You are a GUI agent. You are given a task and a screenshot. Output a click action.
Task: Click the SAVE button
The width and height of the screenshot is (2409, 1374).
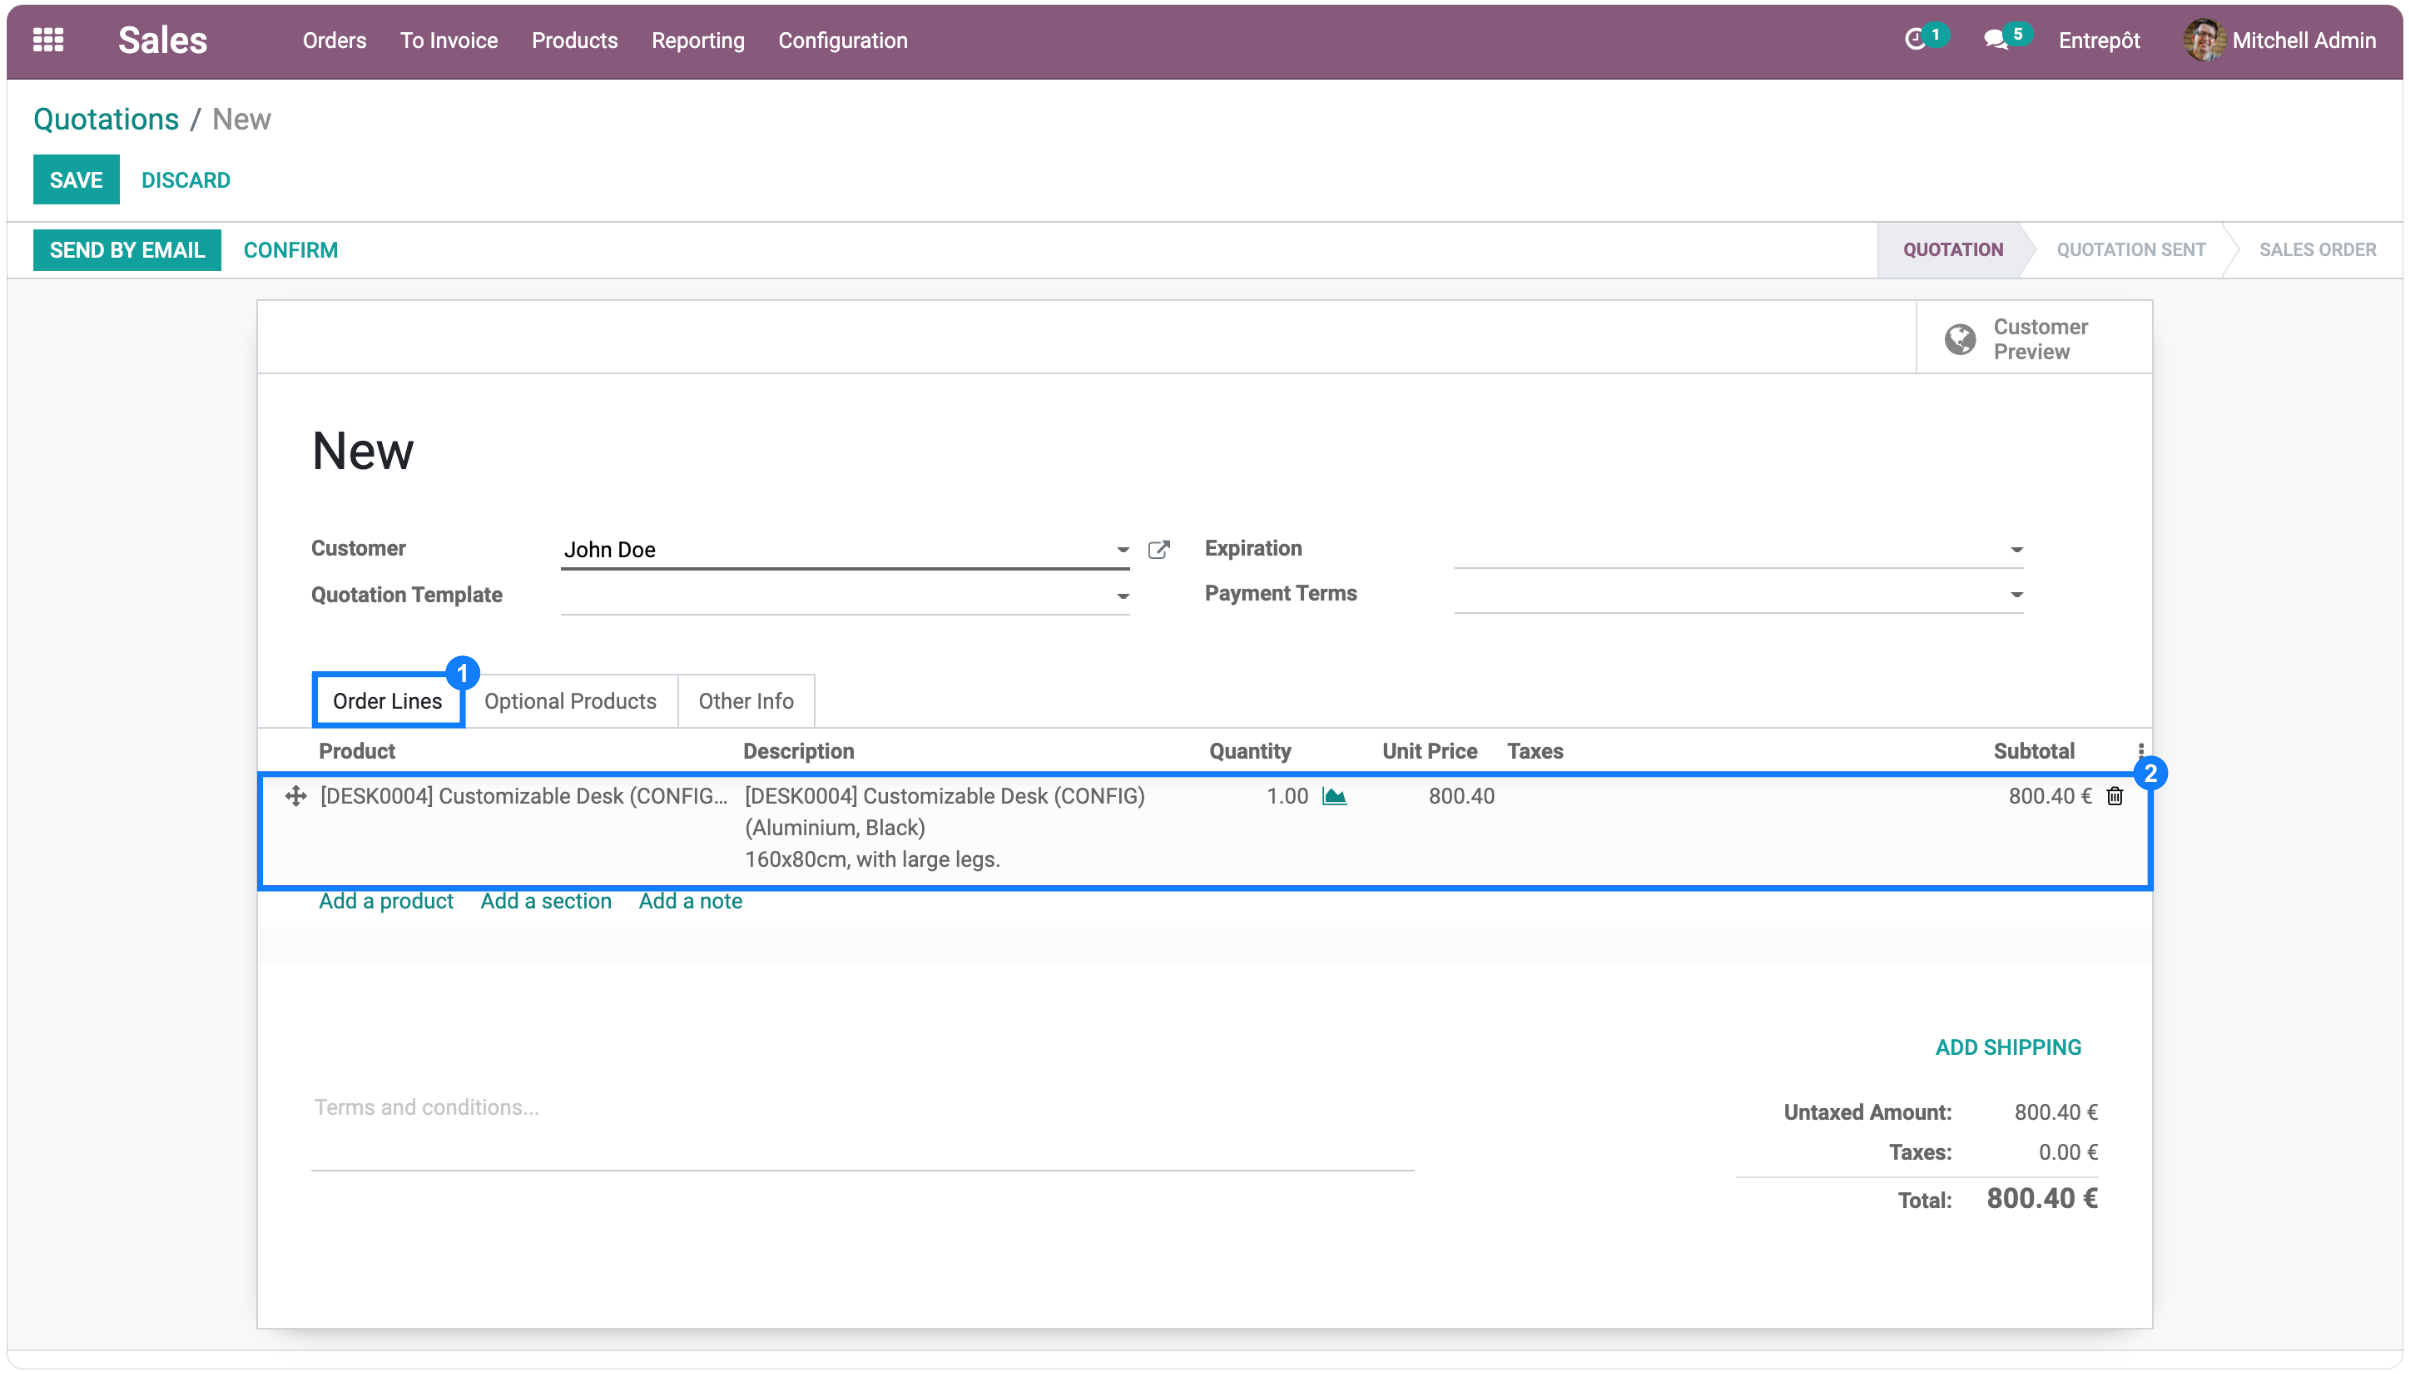tap(76, 180)
